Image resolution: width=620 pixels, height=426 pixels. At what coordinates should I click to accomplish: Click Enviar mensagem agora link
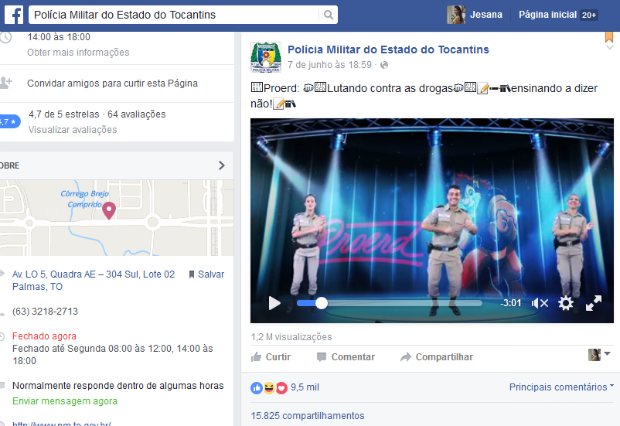(65, 401)
